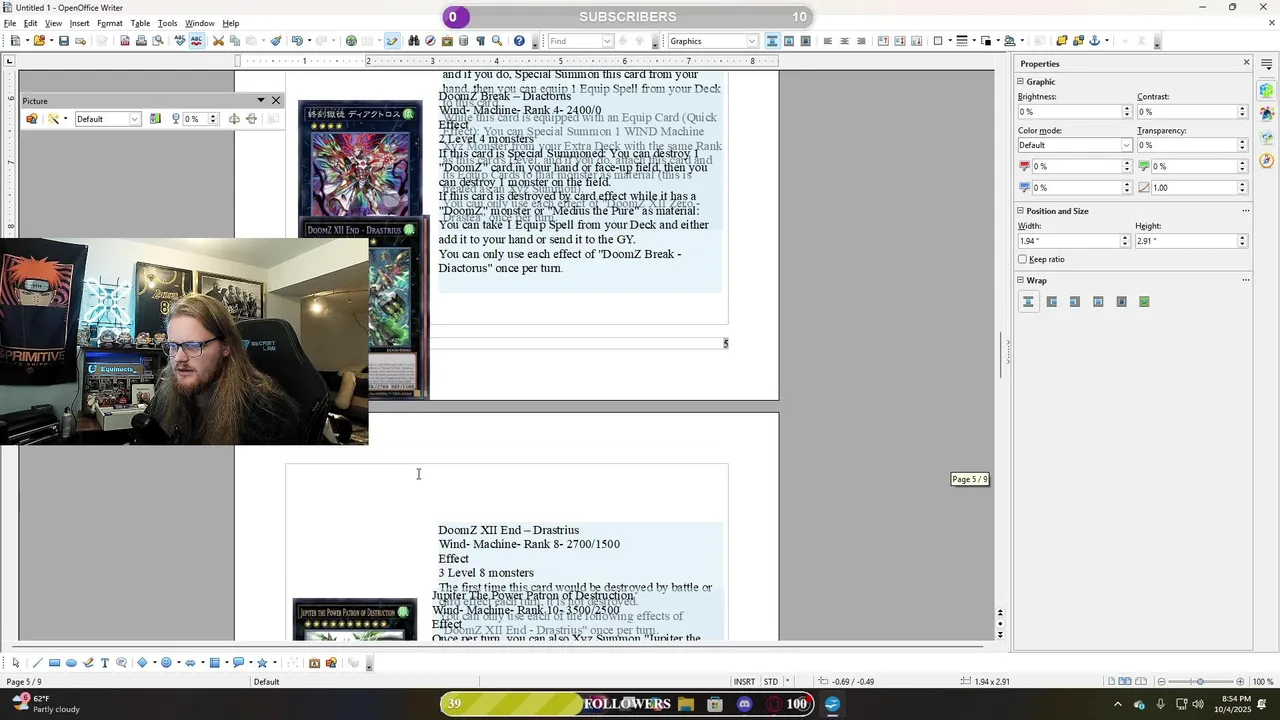Open Position and Size more options
This screenshot has height=720, width=1280.
coord(1246,211)
